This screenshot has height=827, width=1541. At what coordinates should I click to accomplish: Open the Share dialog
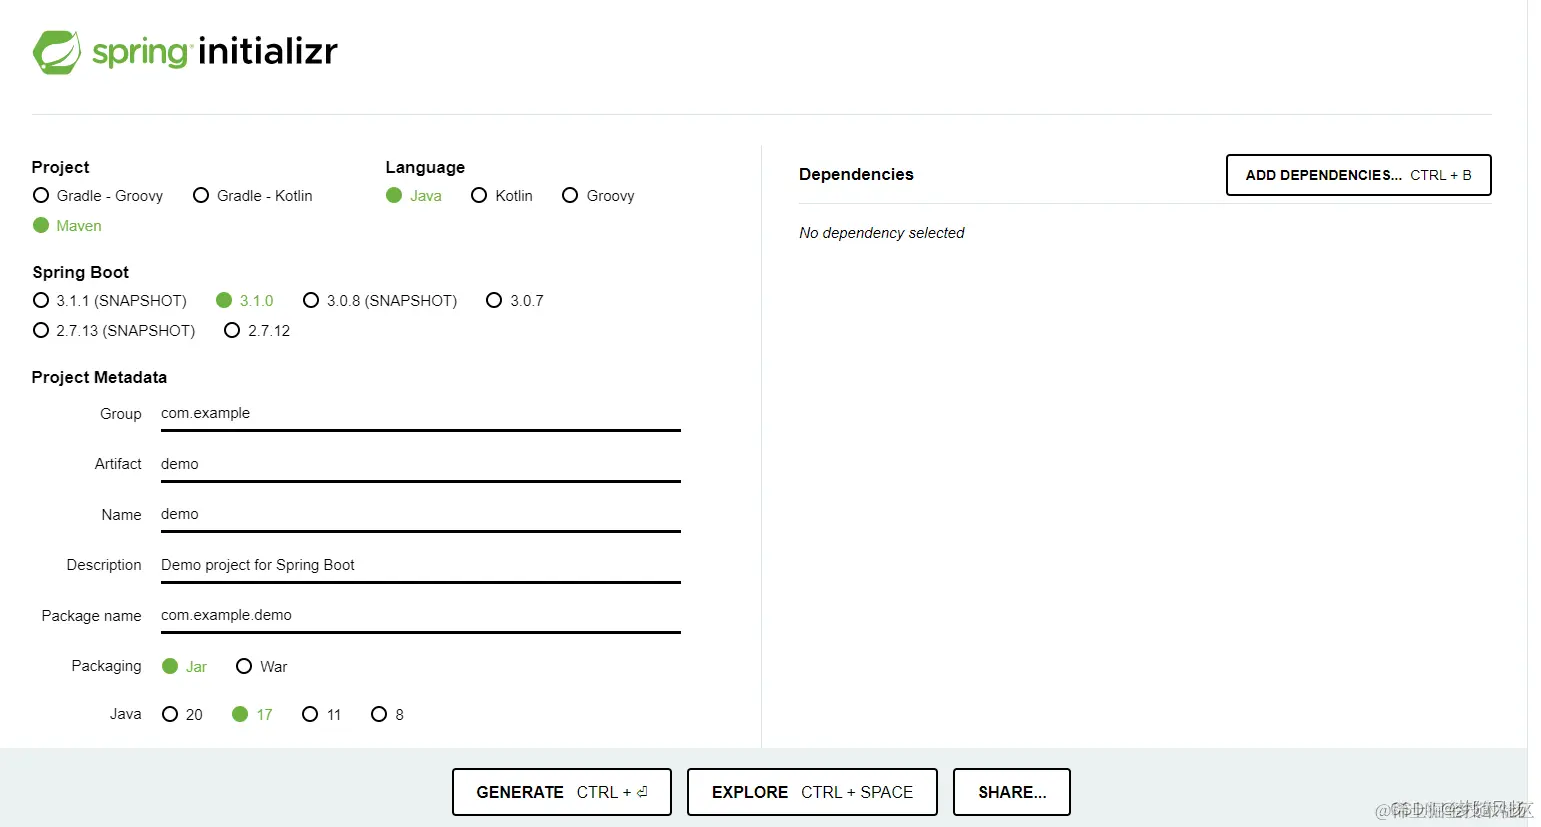1012,792
